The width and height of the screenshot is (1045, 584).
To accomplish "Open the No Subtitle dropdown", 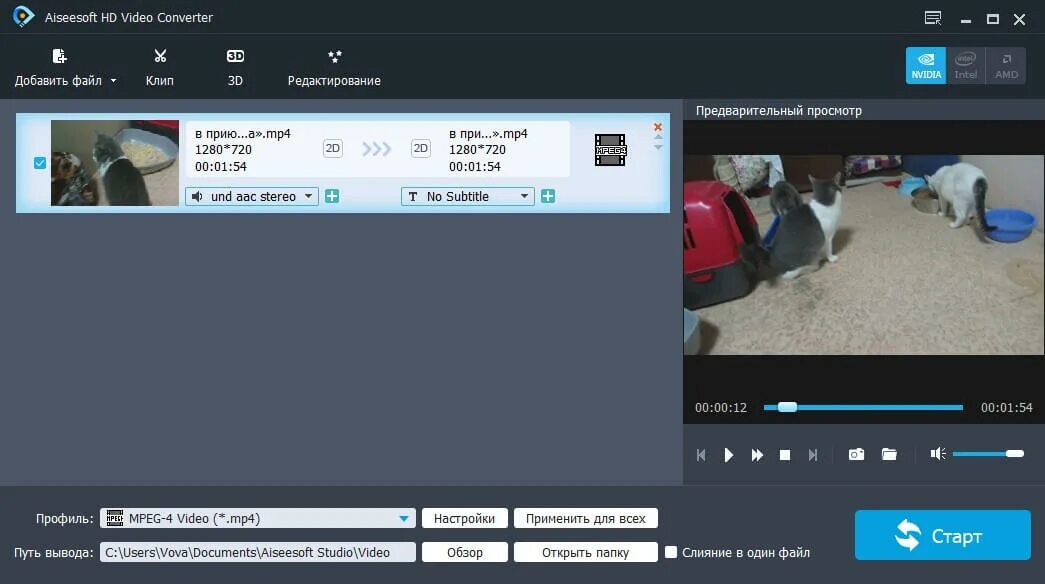I will (468, 197).
